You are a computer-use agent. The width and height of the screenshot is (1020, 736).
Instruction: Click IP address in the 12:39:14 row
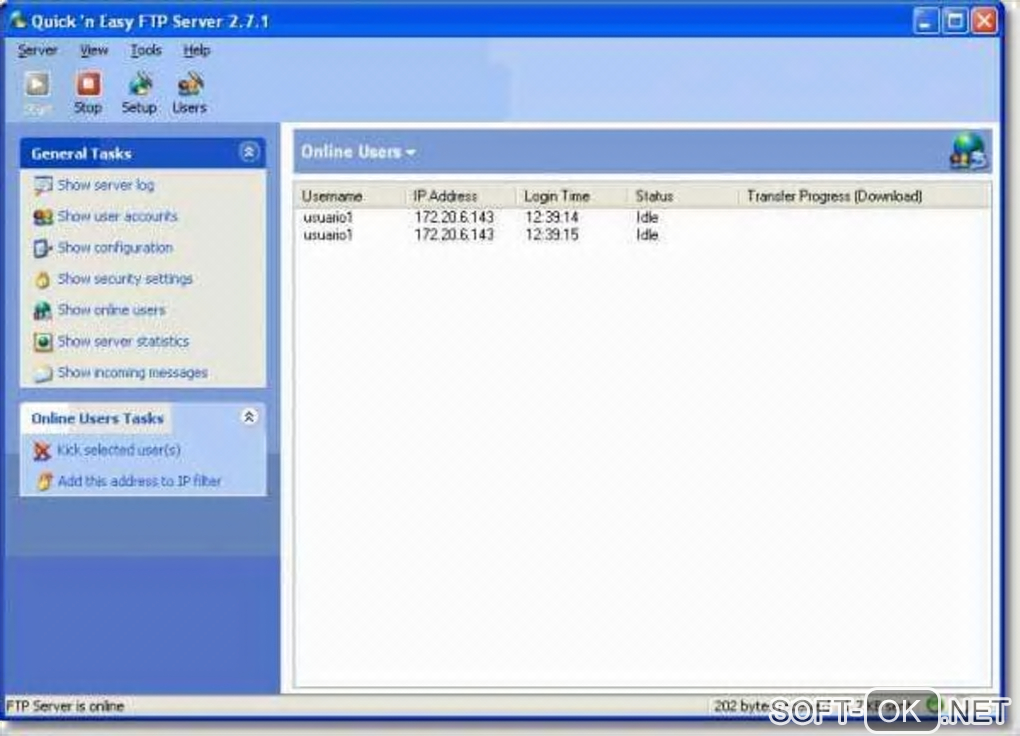[454, 217]
